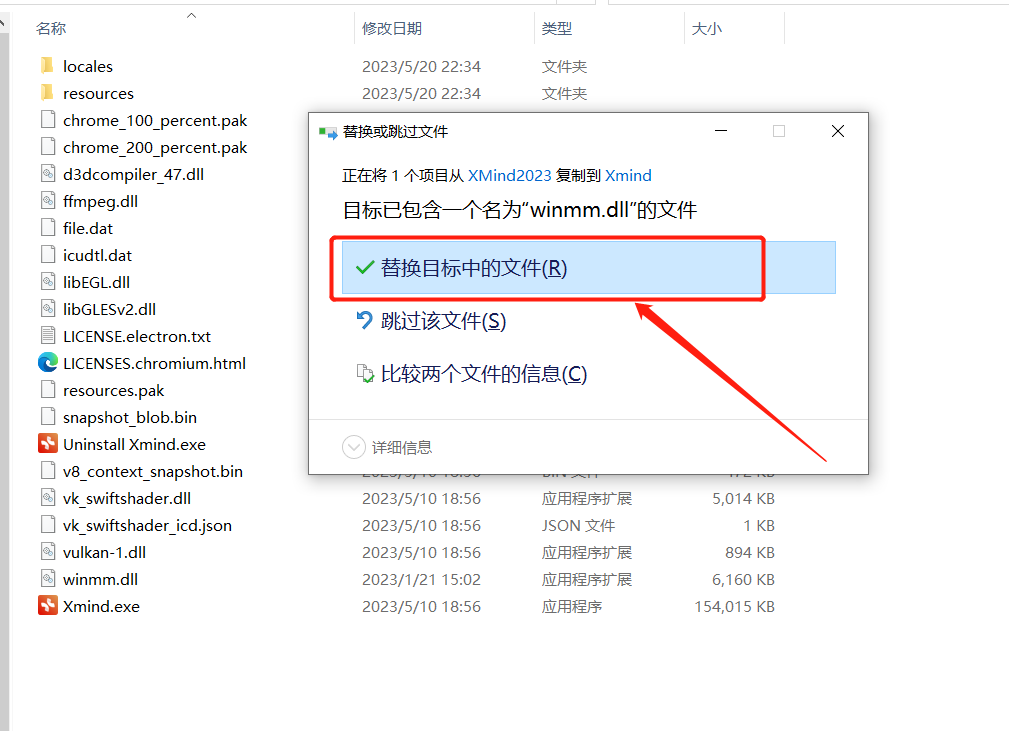The height and width of the screenshot is (731, 1009).
Task: Select the d3dcompiler_47.dll file icon
Action: tap(48, 173)
